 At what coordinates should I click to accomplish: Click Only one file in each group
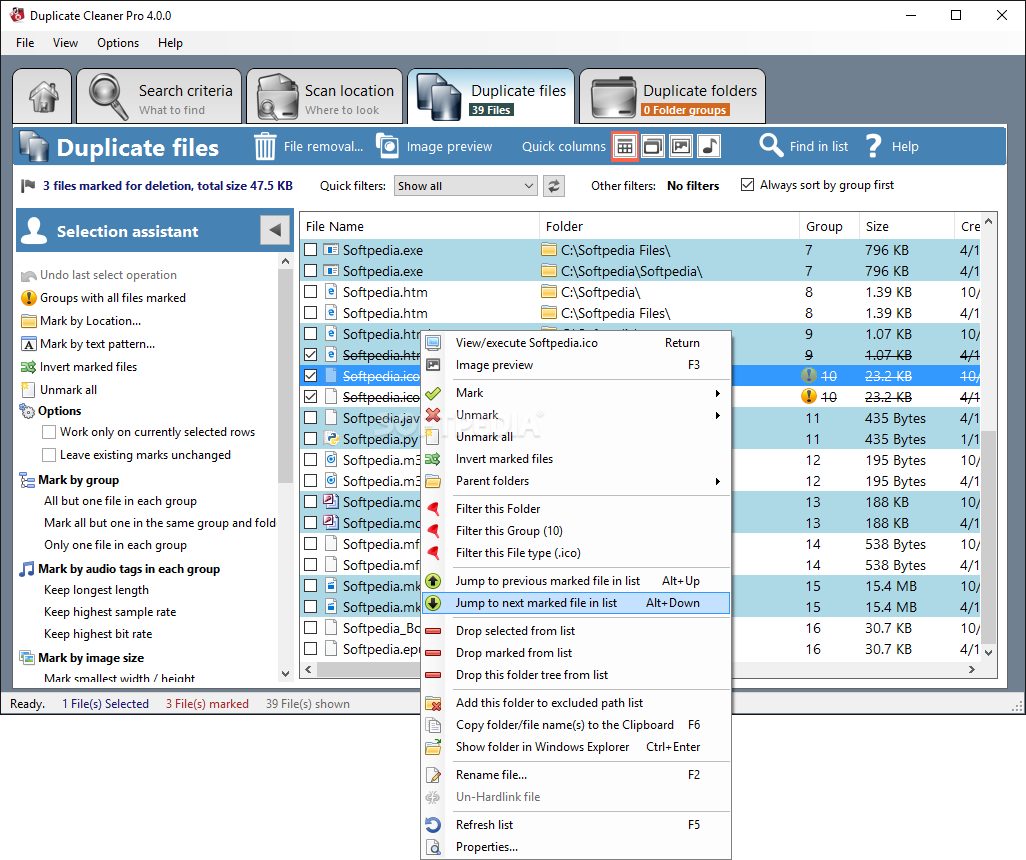115,545
